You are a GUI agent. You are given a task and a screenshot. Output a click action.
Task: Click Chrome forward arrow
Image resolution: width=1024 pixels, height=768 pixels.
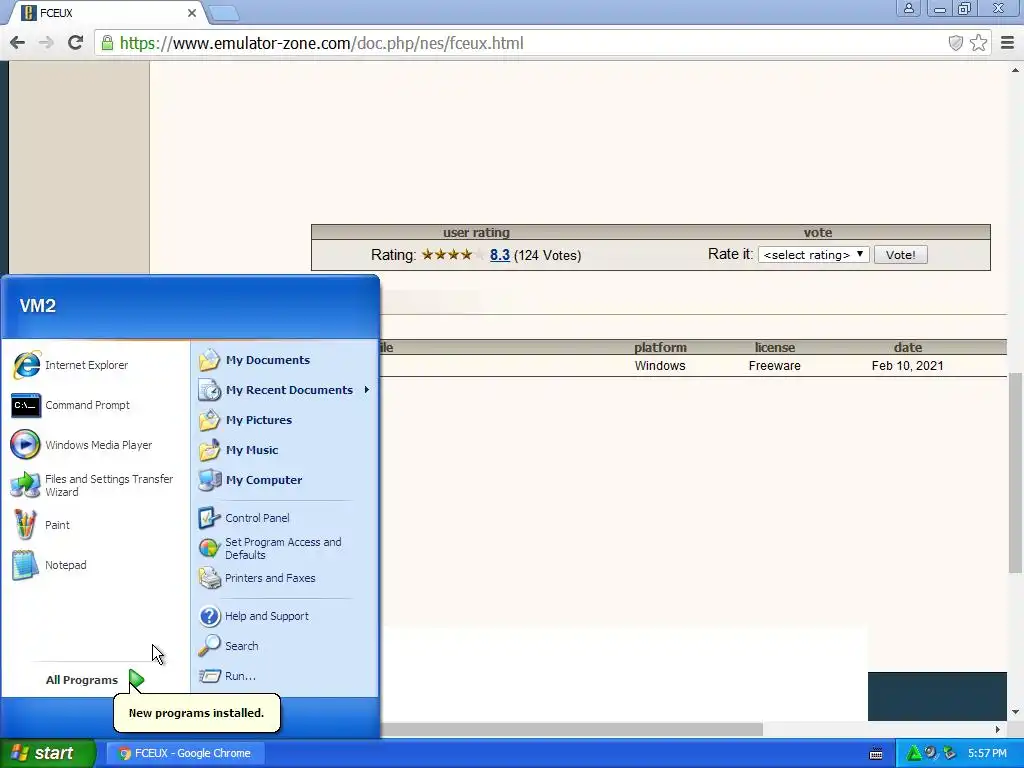[x=46, y=43]
